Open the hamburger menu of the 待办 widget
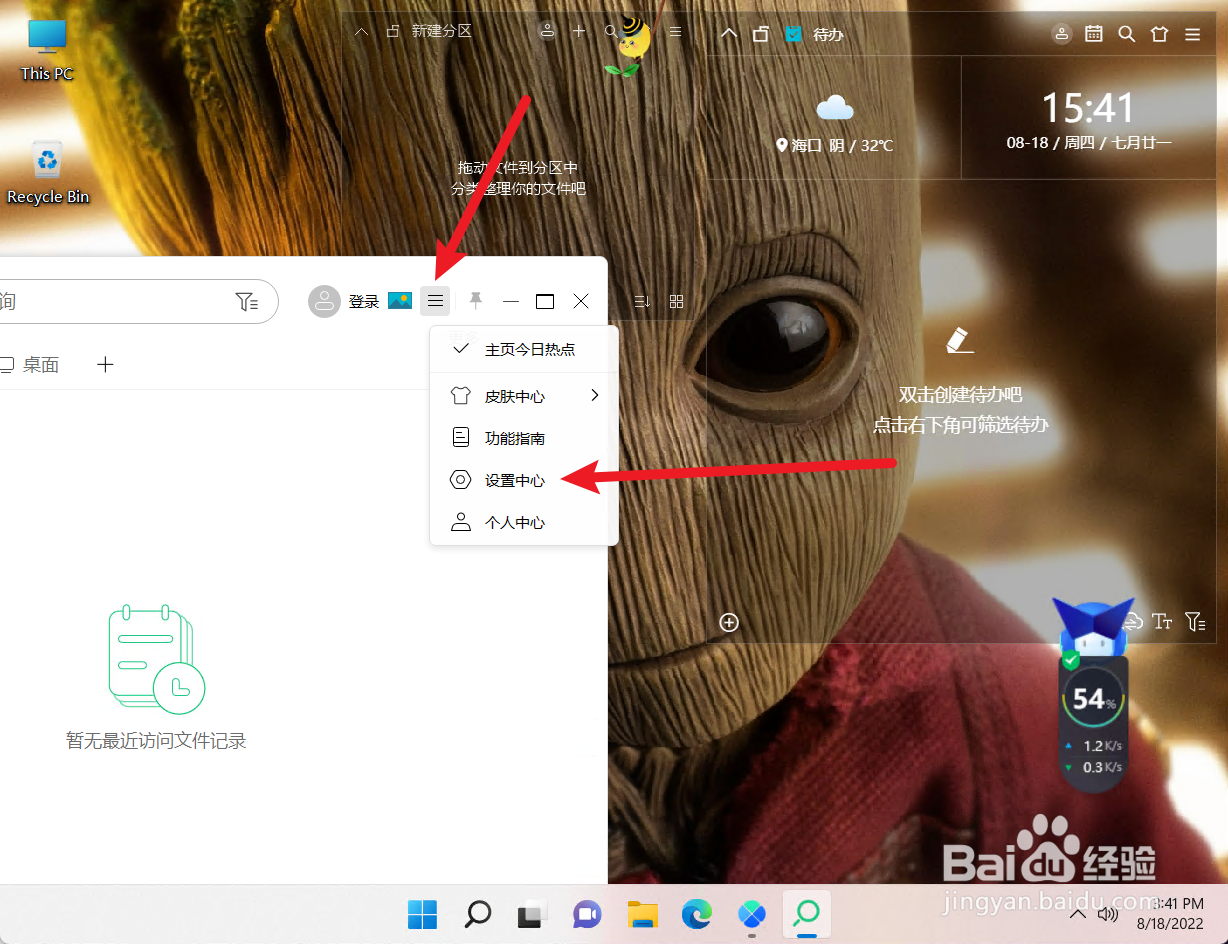The height and width of the screenshot is (944, 1228). 1192,34
